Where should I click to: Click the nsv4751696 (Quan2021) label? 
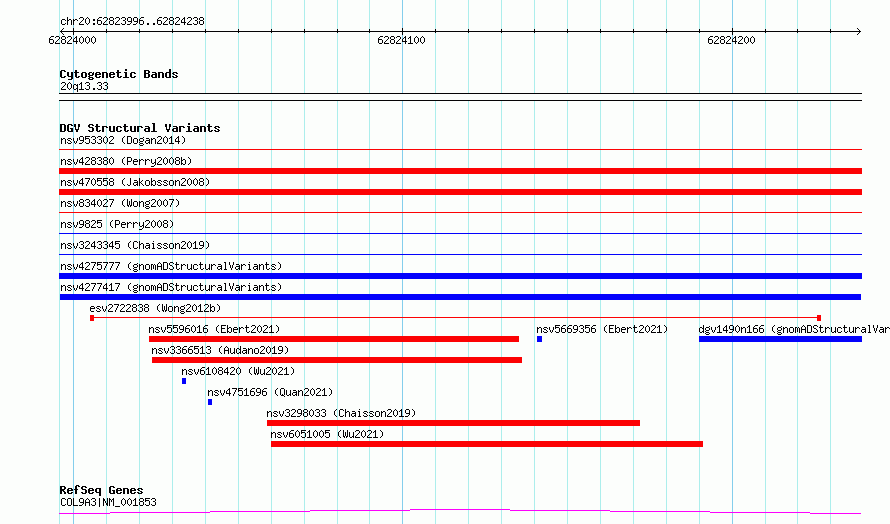(270, 392)
